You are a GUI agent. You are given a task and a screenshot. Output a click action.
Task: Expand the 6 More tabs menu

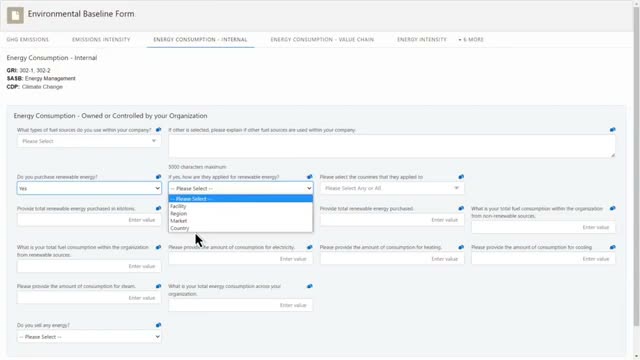471,40
